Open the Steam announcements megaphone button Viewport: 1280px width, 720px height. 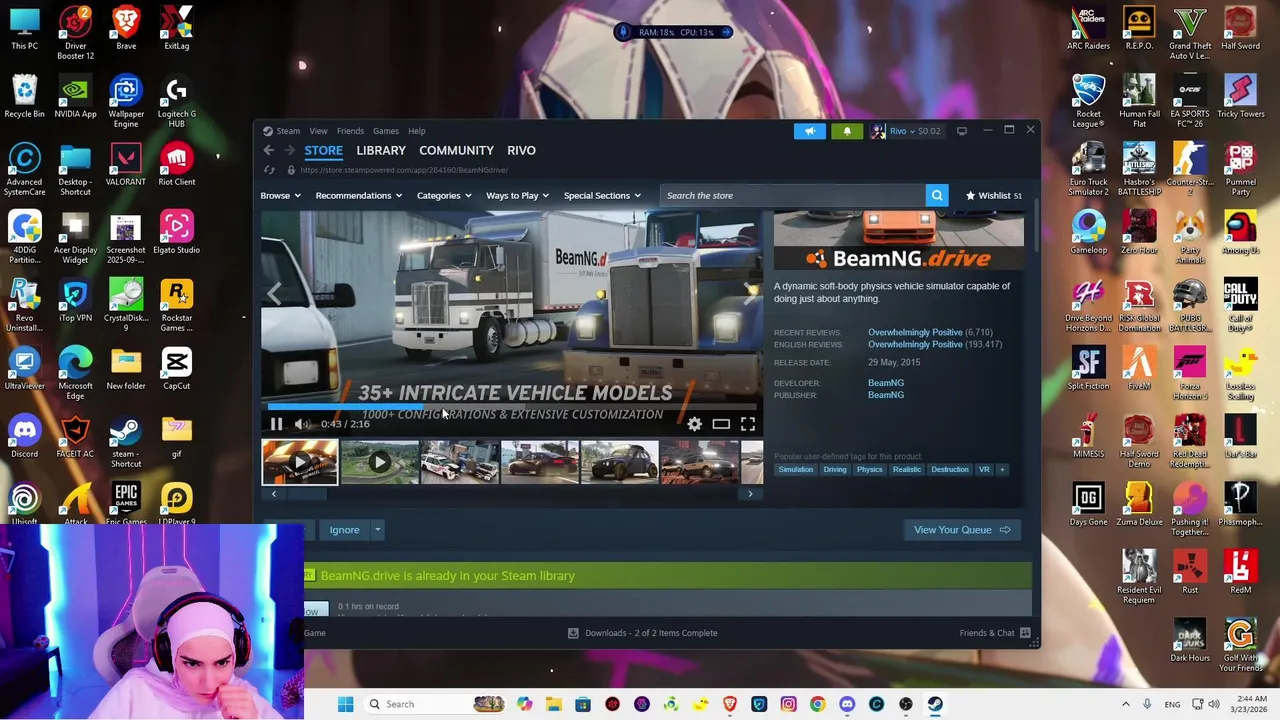tap(810, 131)
